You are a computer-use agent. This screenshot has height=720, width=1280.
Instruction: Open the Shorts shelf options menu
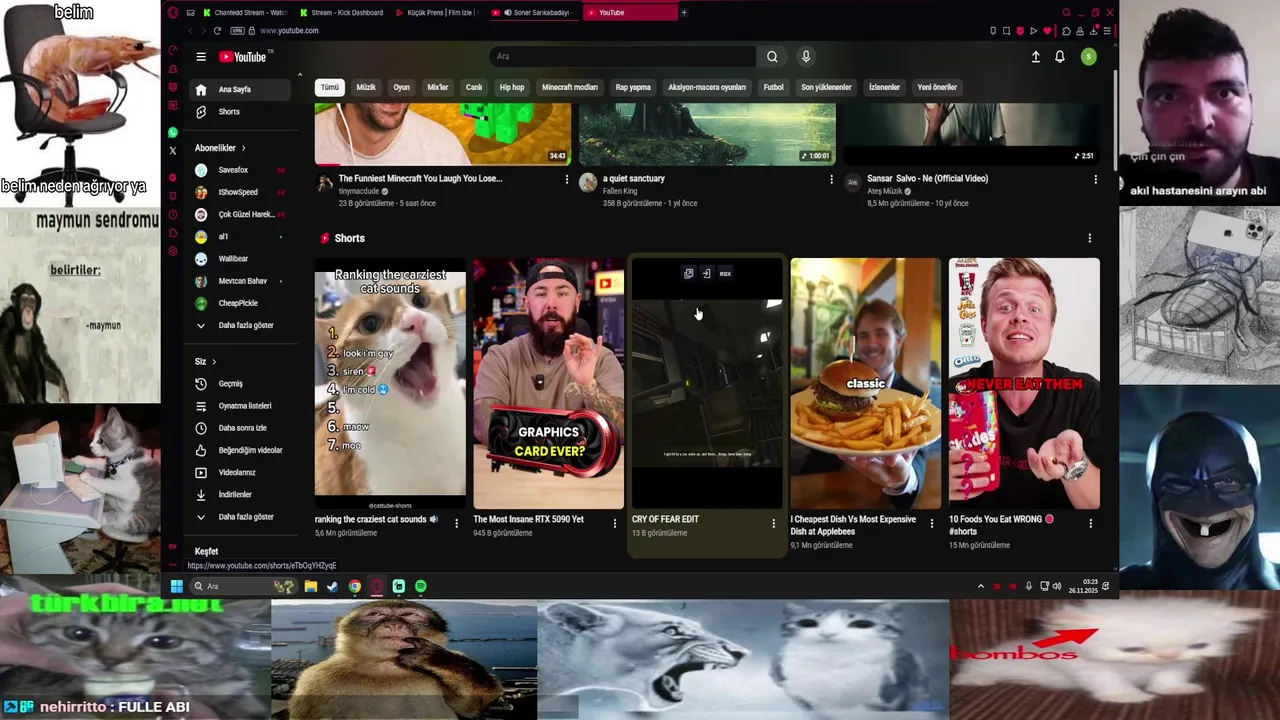(1090, 238)
